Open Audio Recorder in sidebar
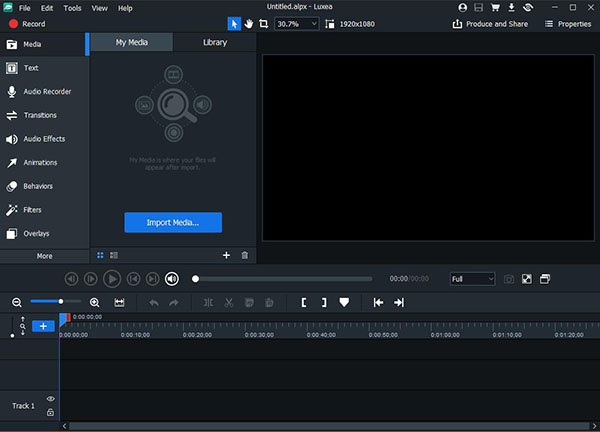Image resolution: width=600 pixels, height=432 pixels. [44, 92]
